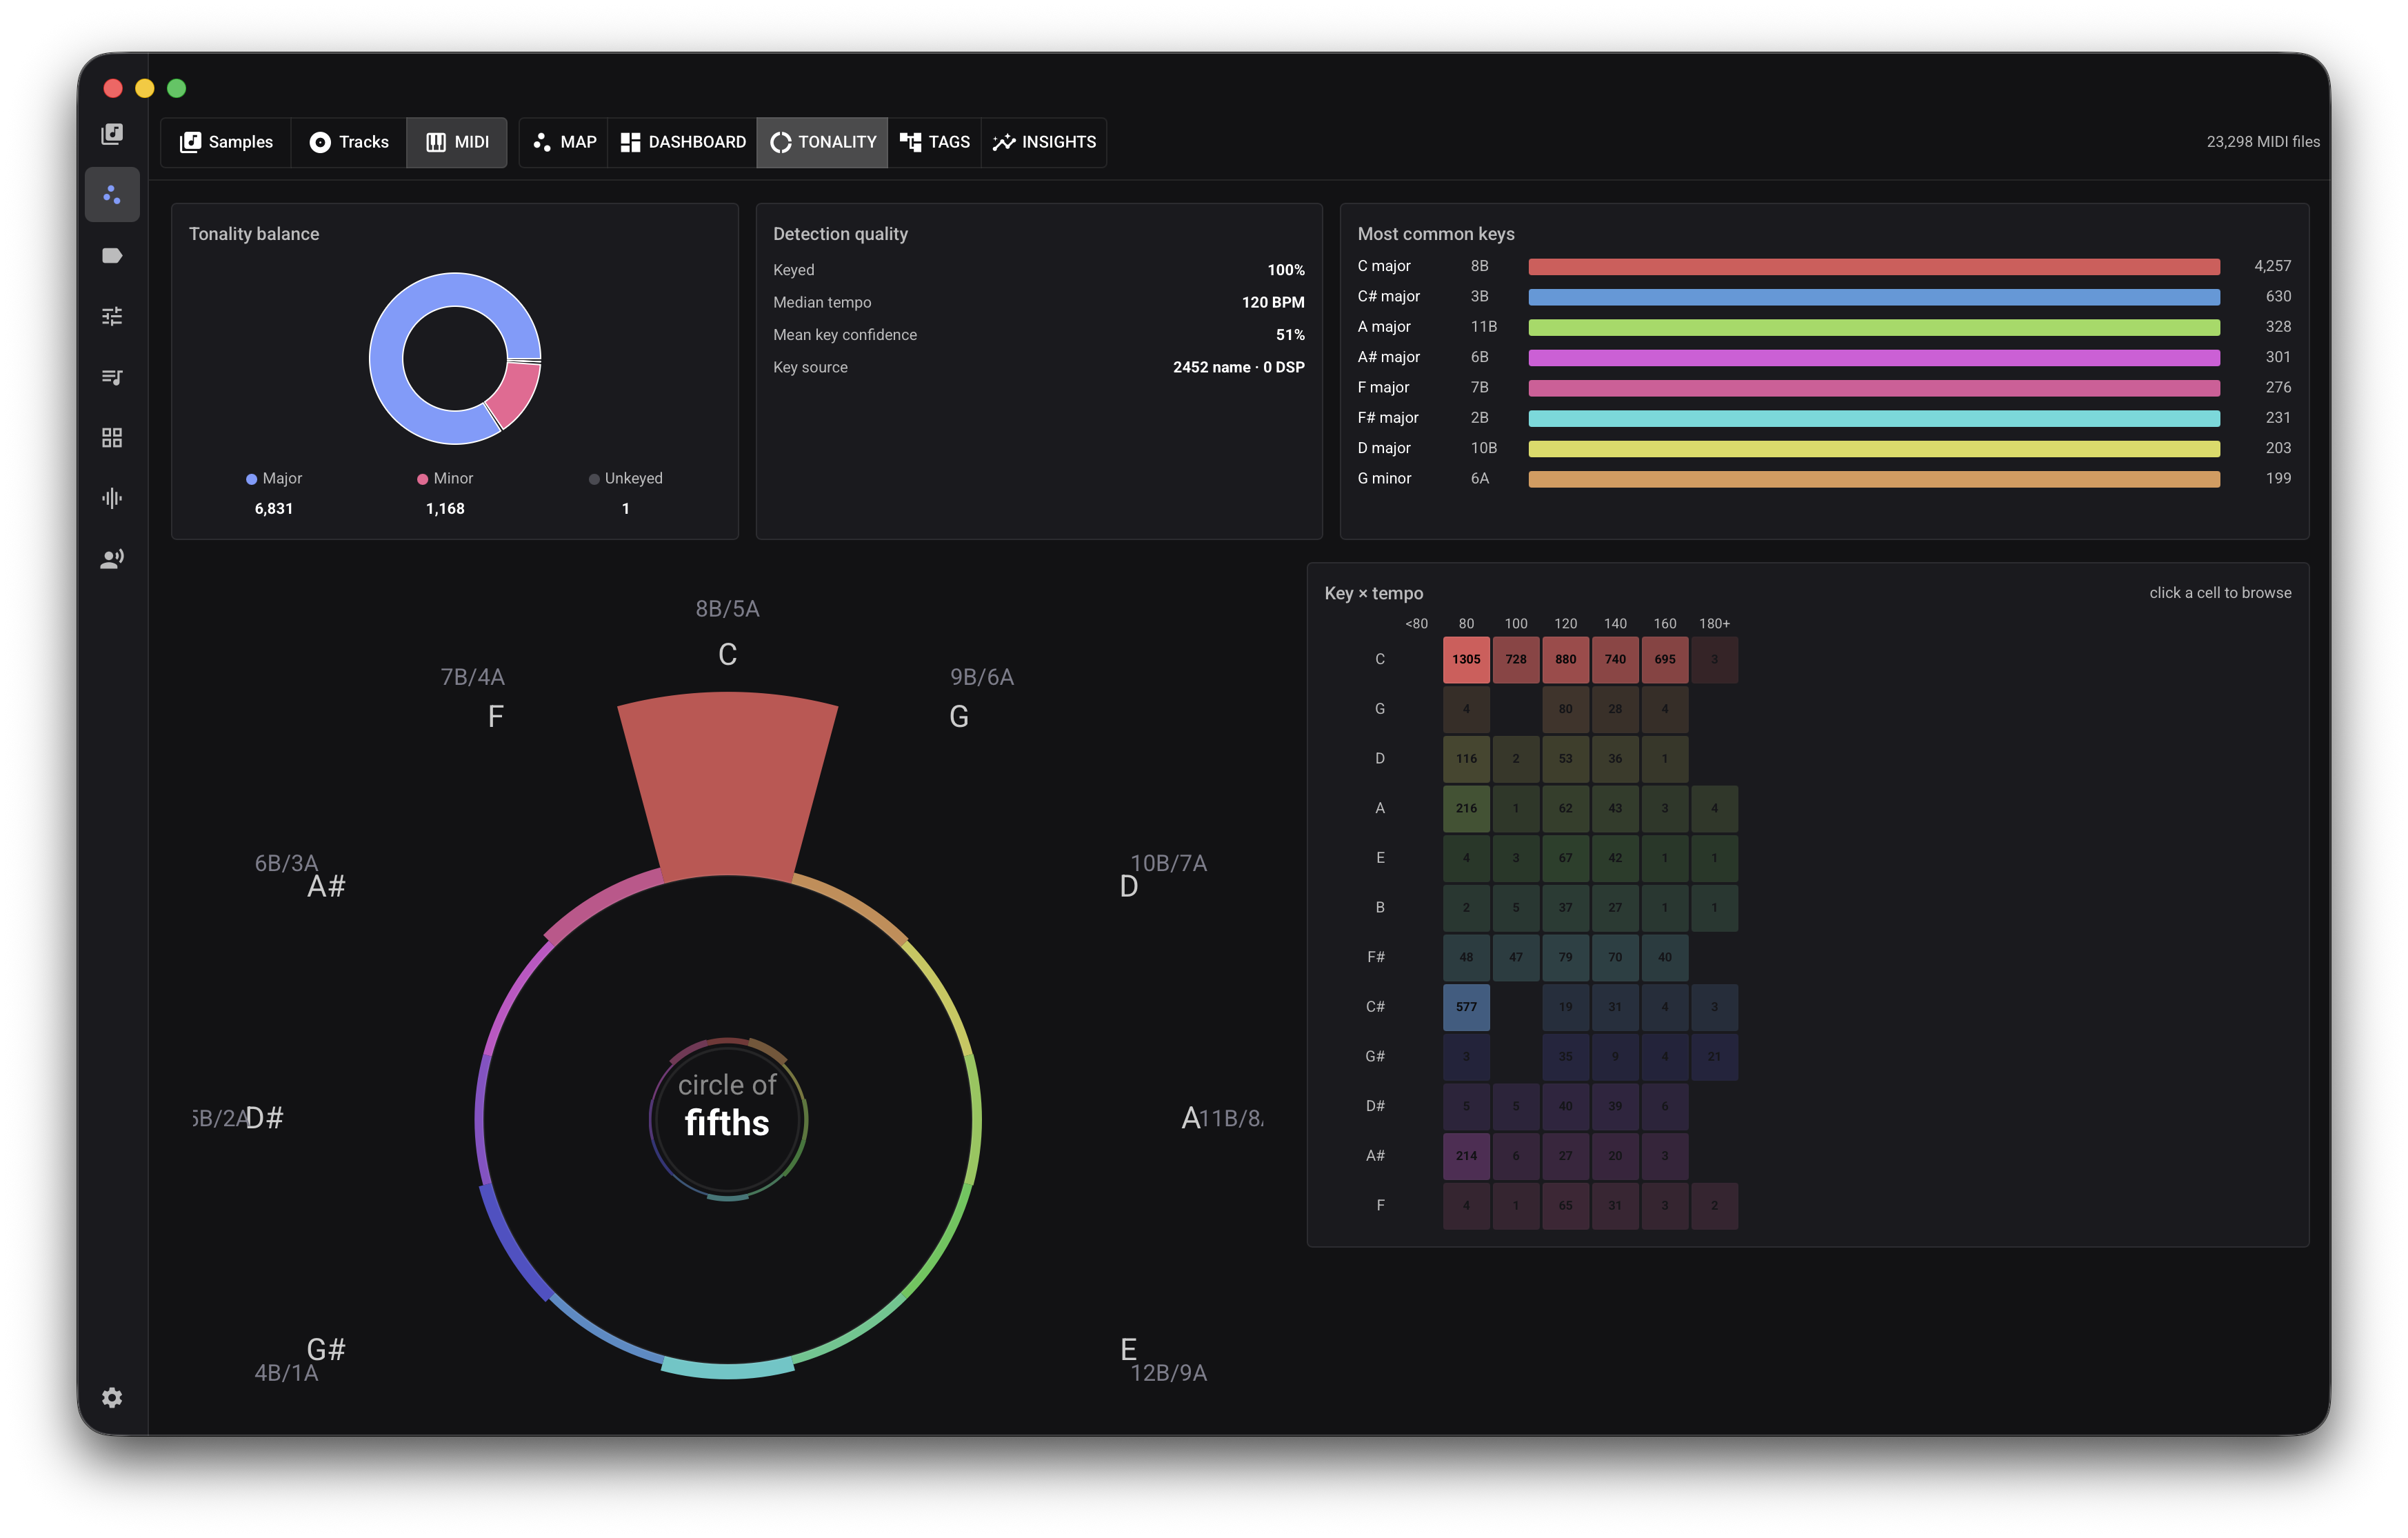Click heatmap cell 1305 in C row
Viewport: 2408px width, 1538px height.
[1466, 660]
